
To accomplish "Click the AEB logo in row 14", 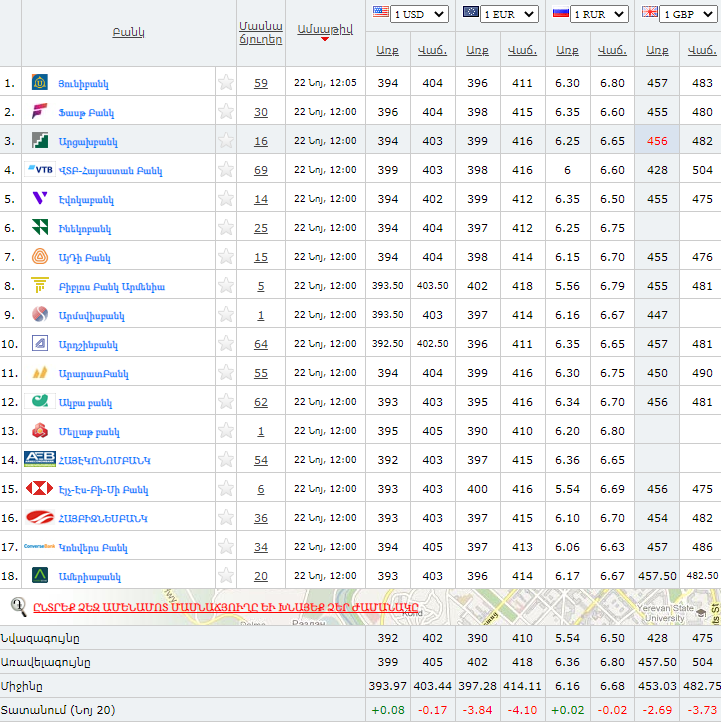I will [x=40, y=460].
